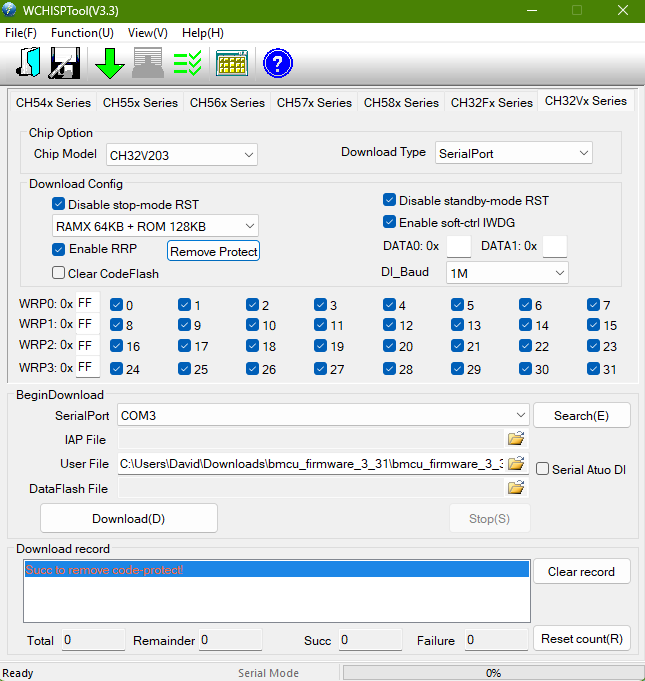Switch to CH58x Series tab
The width and height of the screenshot is (645, 681).
pos(401,102)
